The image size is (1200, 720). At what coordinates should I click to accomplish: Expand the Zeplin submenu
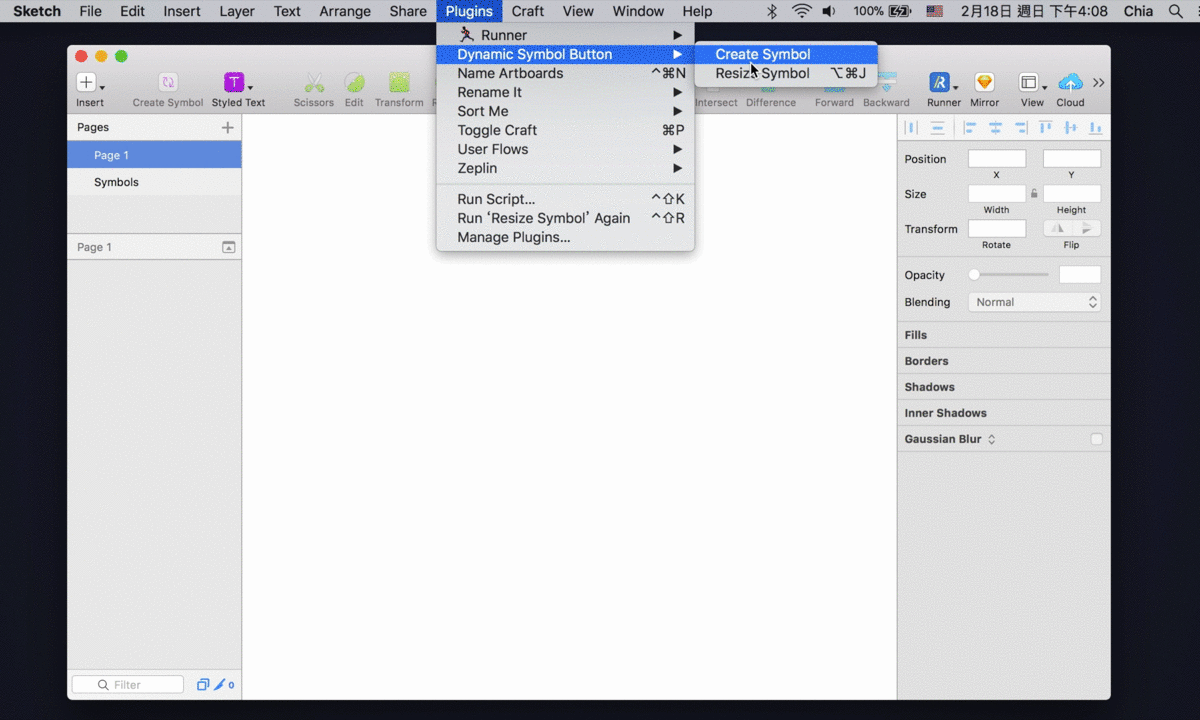tap(565, 168)
